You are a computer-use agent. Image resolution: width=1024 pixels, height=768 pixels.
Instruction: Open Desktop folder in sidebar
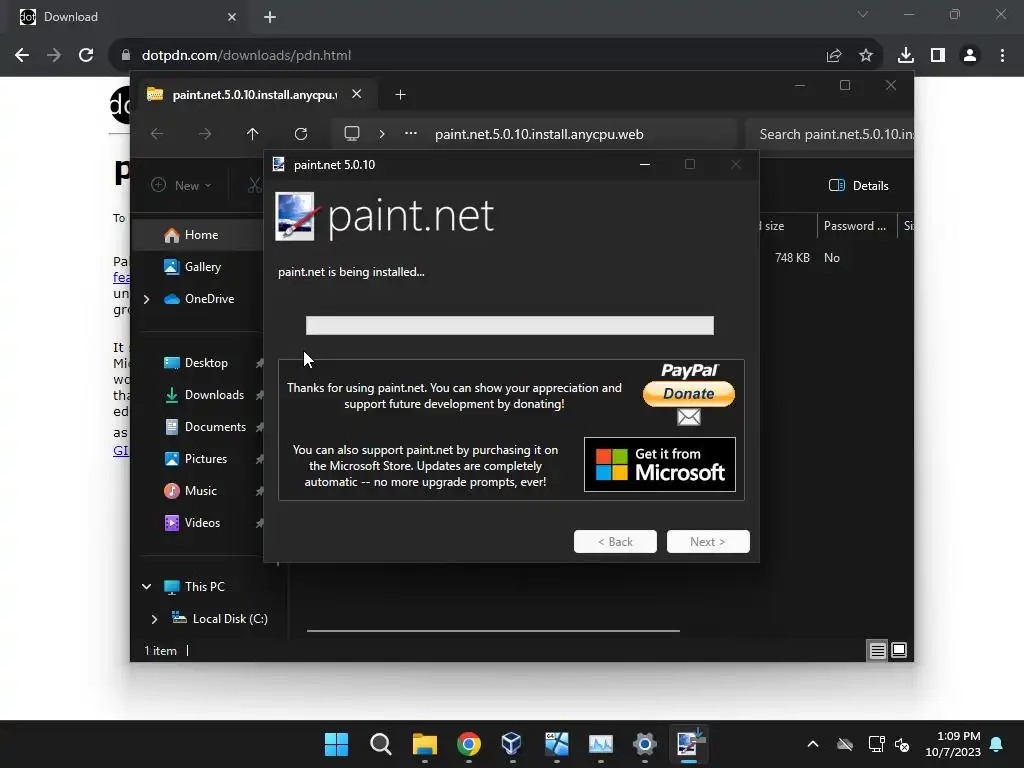[199, 362]
